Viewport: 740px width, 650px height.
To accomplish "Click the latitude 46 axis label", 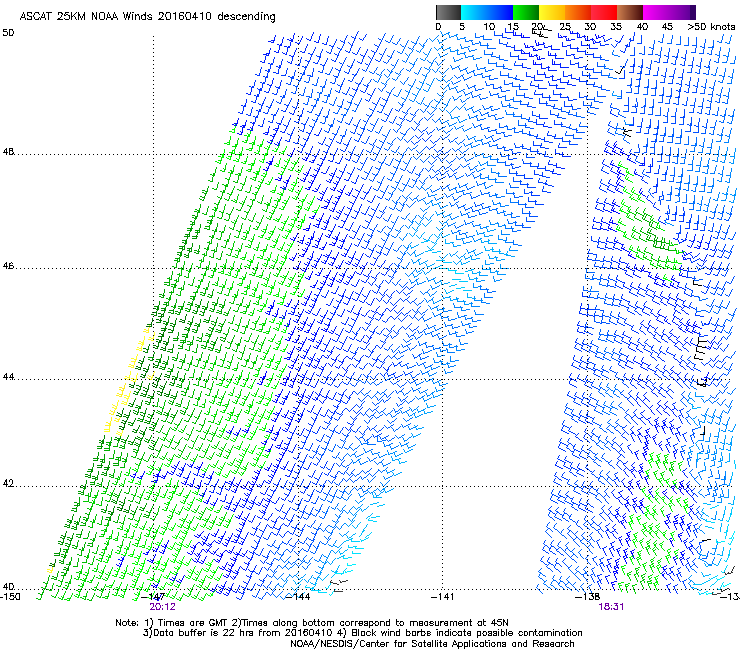I will pyautogui.click(x=8, y=266).
